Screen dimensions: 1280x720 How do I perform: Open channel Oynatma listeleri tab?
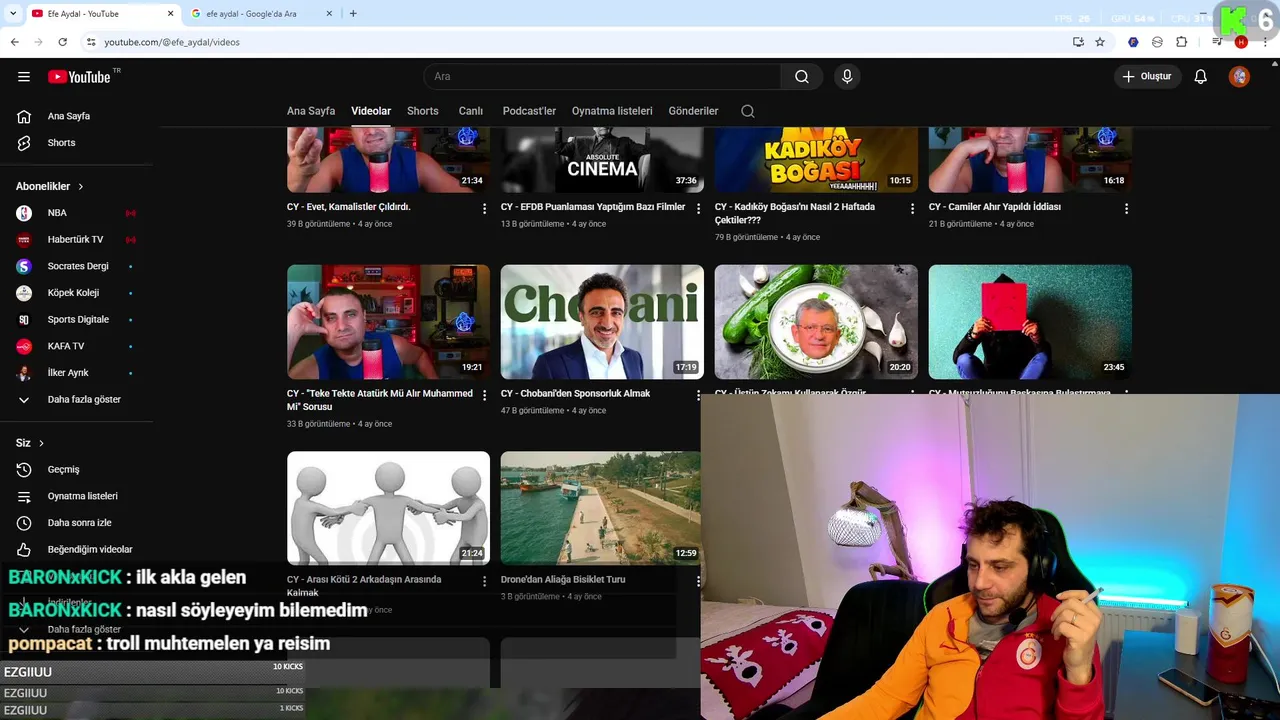click(x=612, y=111)
